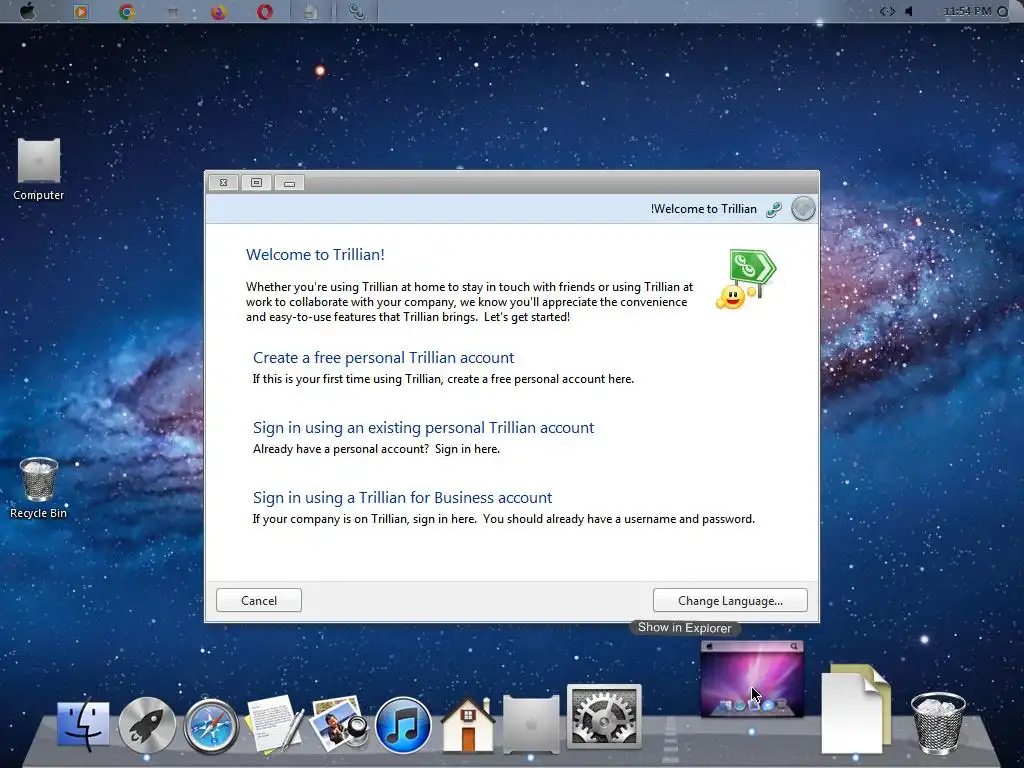The image size is (1024, 768).
Task: Click the printer icon in the top bar
Action: (x=310, y=11)
